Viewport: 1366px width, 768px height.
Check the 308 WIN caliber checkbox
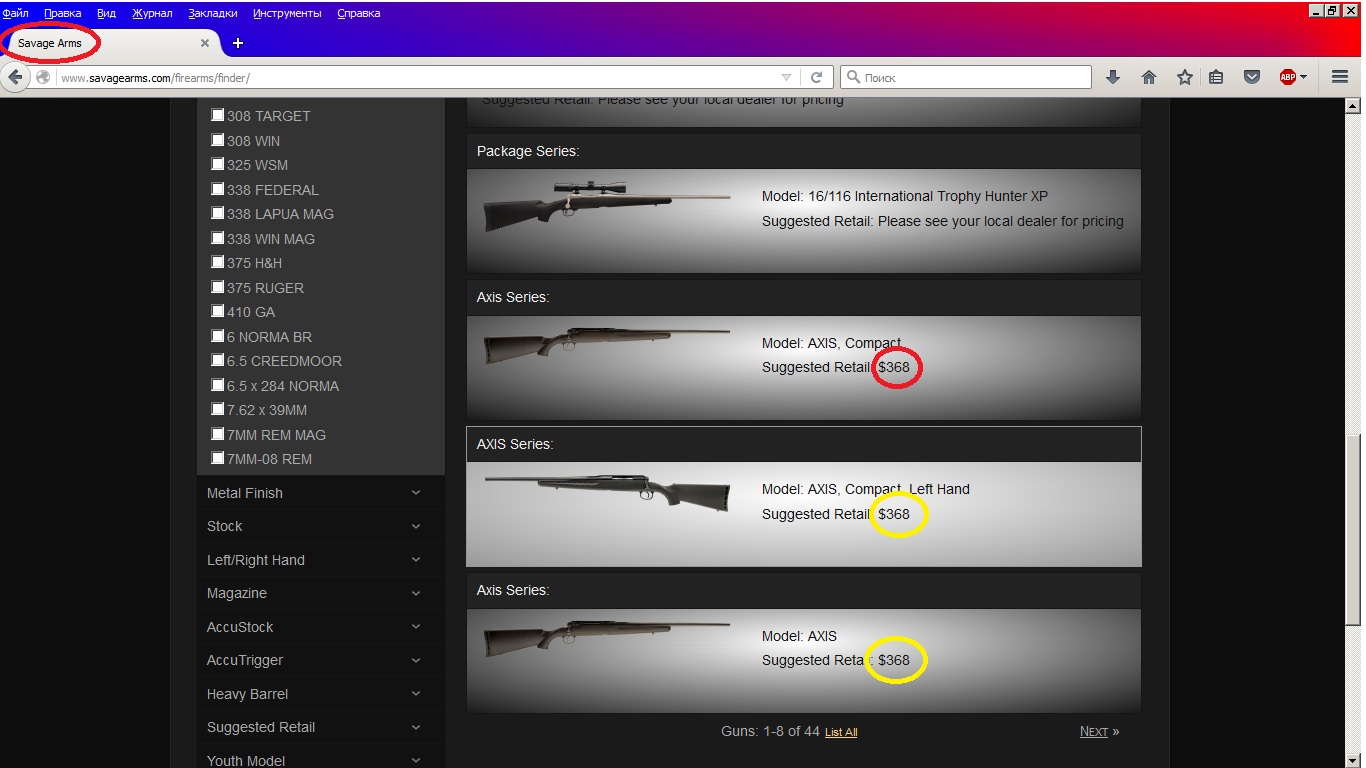pyautogui.click(x=217, y=140)
